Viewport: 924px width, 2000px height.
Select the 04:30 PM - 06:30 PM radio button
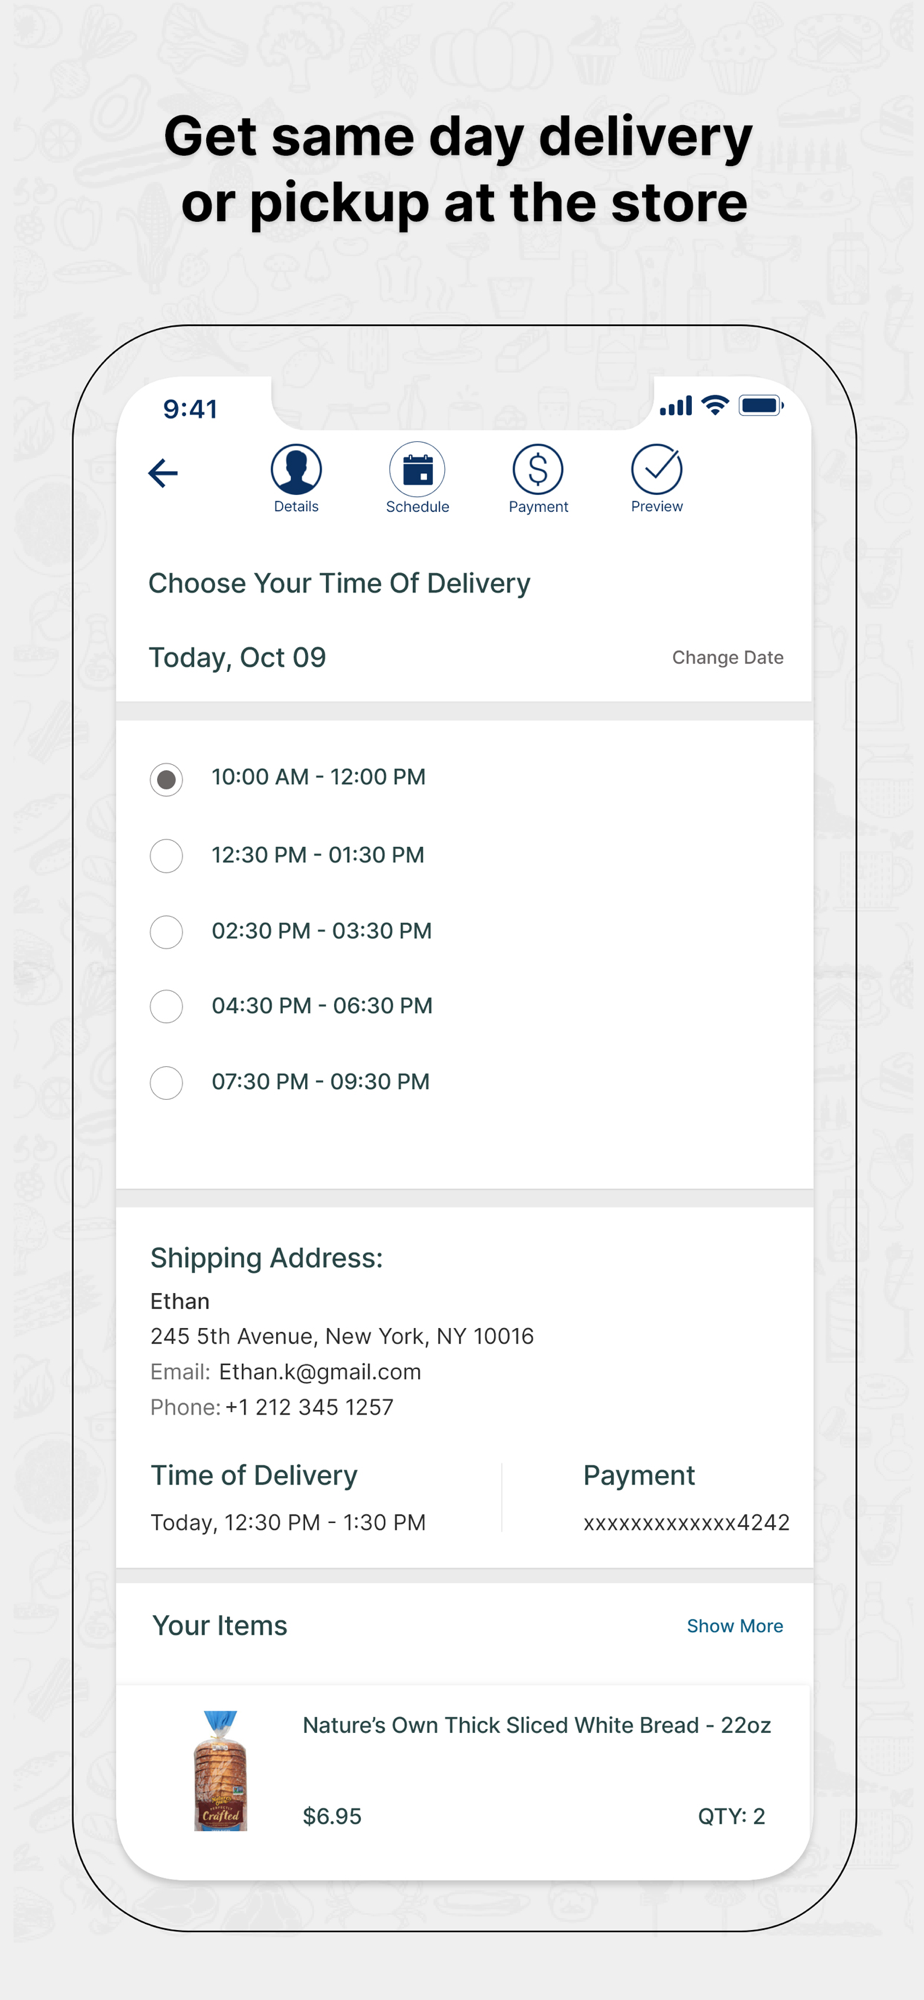coord(166,1006)
